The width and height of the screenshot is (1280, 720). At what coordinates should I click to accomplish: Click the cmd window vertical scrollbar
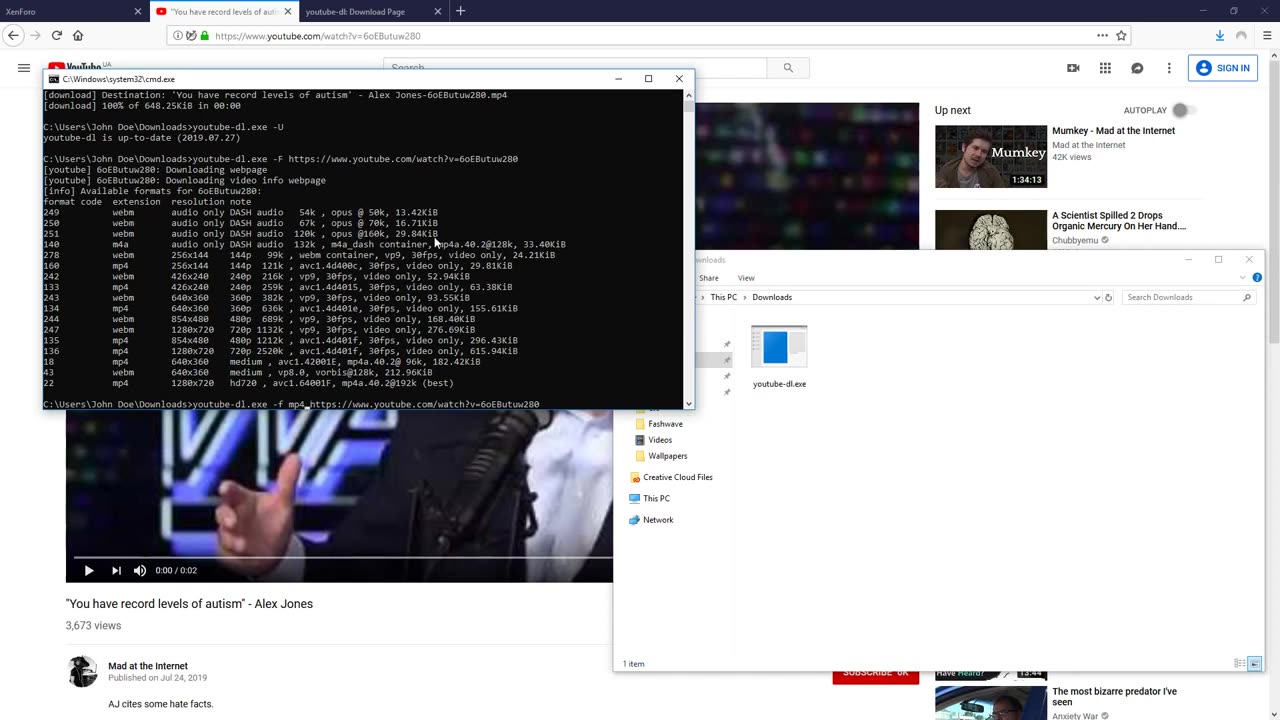[x=688, y=248]
